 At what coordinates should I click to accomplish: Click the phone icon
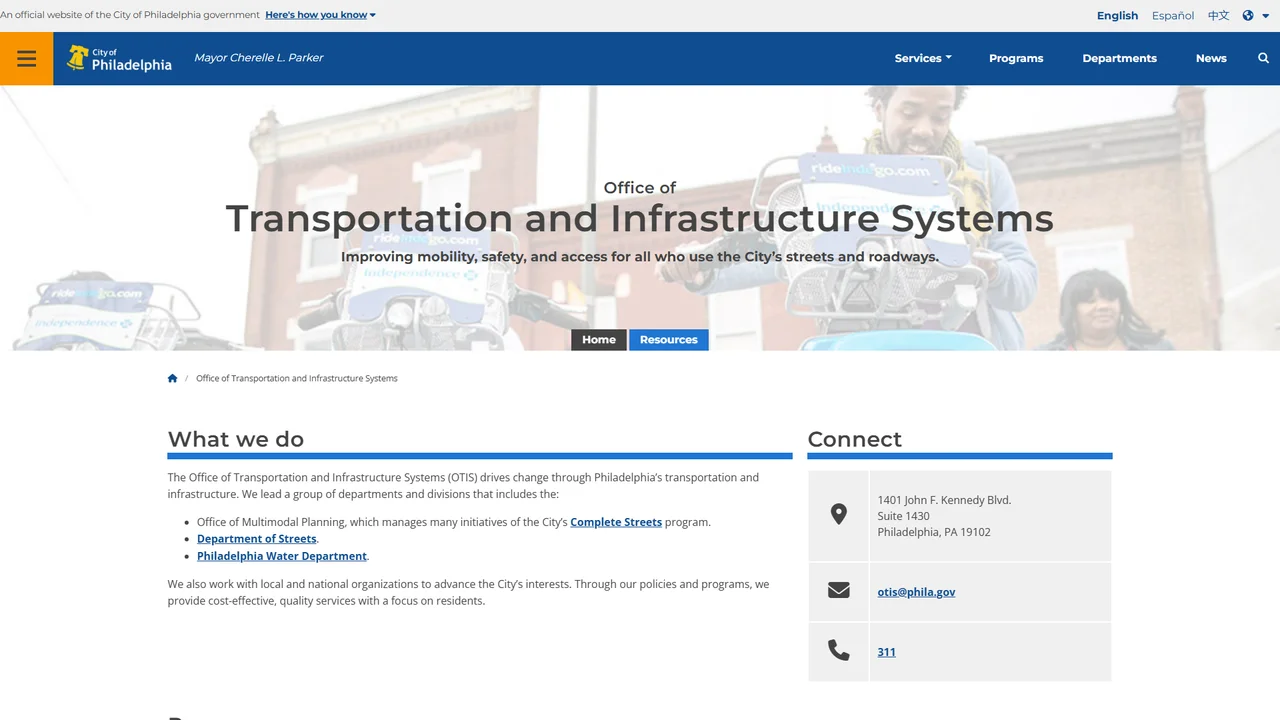click(839, 651)
